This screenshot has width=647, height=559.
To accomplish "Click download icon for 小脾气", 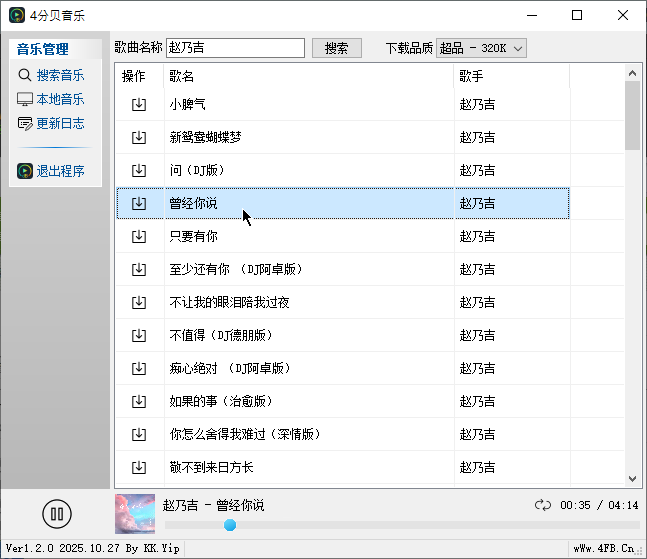I will tap(139, 104).
